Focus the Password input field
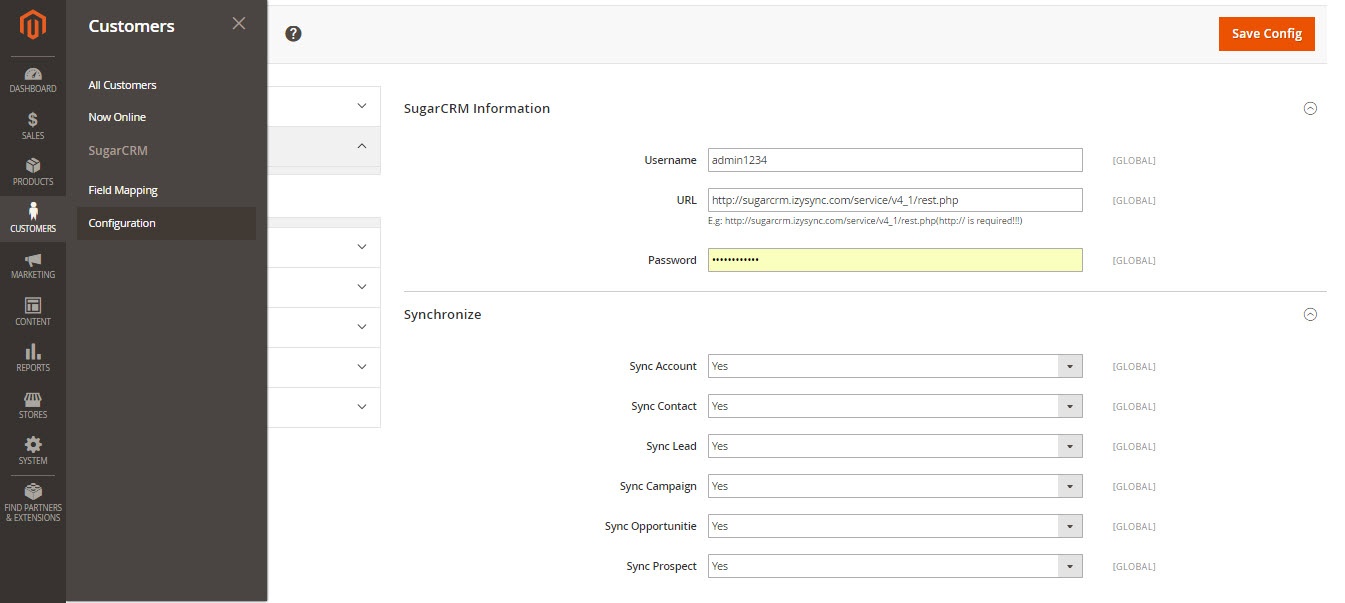This screenshot has height=603, width=1345. pyautogui.click(x=895, y=260)
